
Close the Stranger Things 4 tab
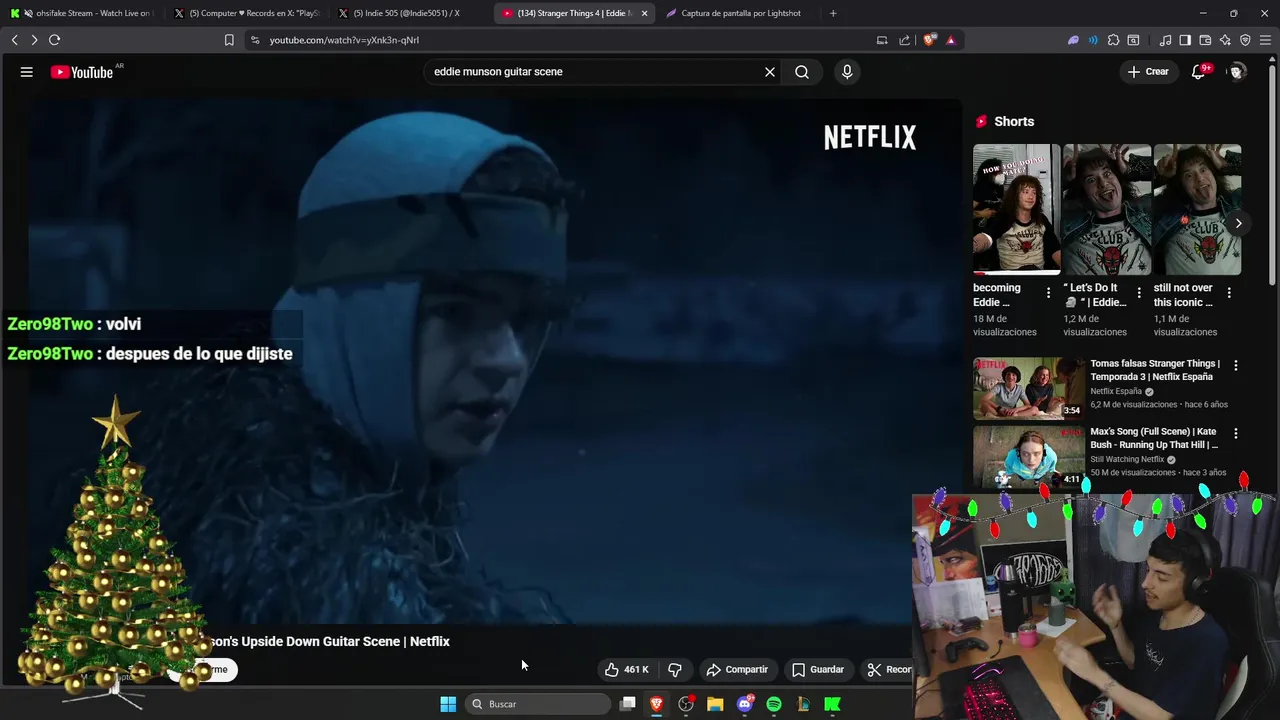pyautogui.click(x=644, y=13)
